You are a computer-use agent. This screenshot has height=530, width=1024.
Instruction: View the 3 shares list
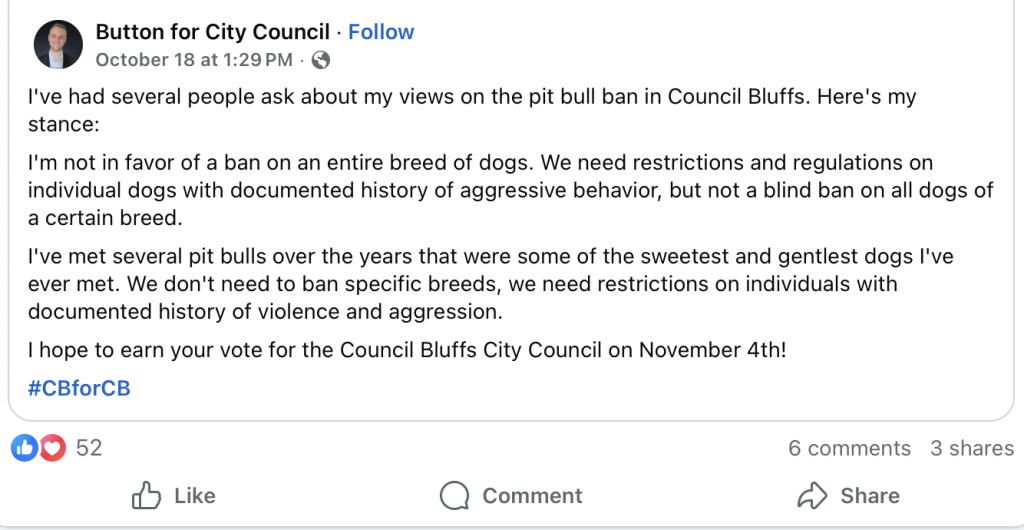(x=971, y=448)
